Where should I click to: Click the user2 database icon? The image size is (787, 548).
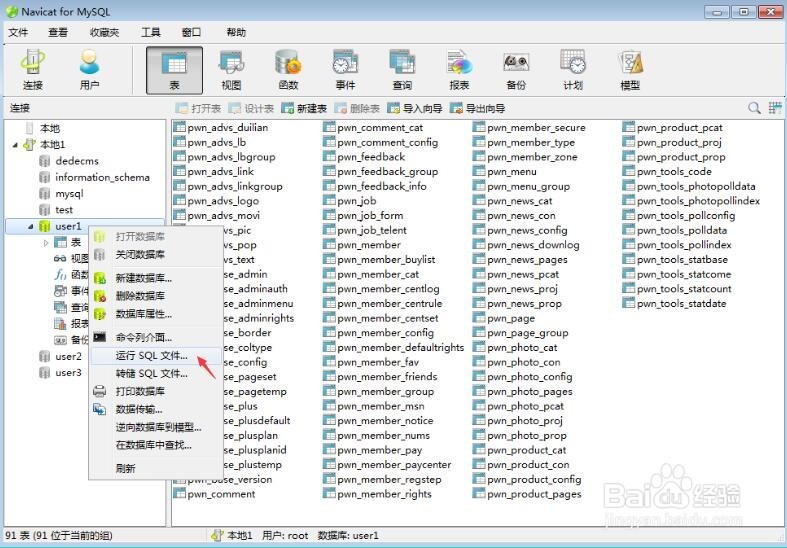point(45,356)
